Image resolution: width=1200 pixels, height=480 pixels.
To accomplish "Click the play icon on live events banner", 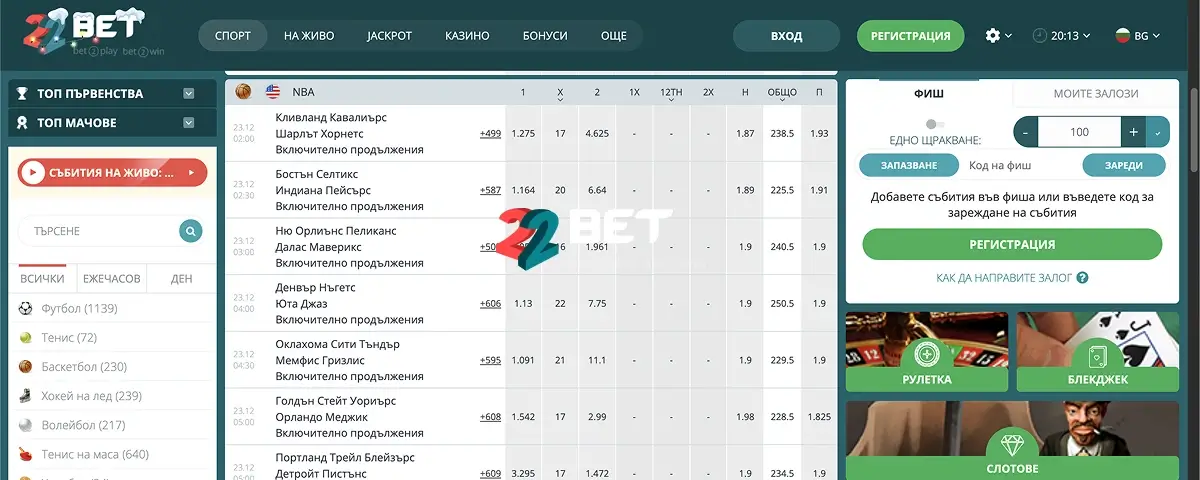I will click(x=34, y=173).
